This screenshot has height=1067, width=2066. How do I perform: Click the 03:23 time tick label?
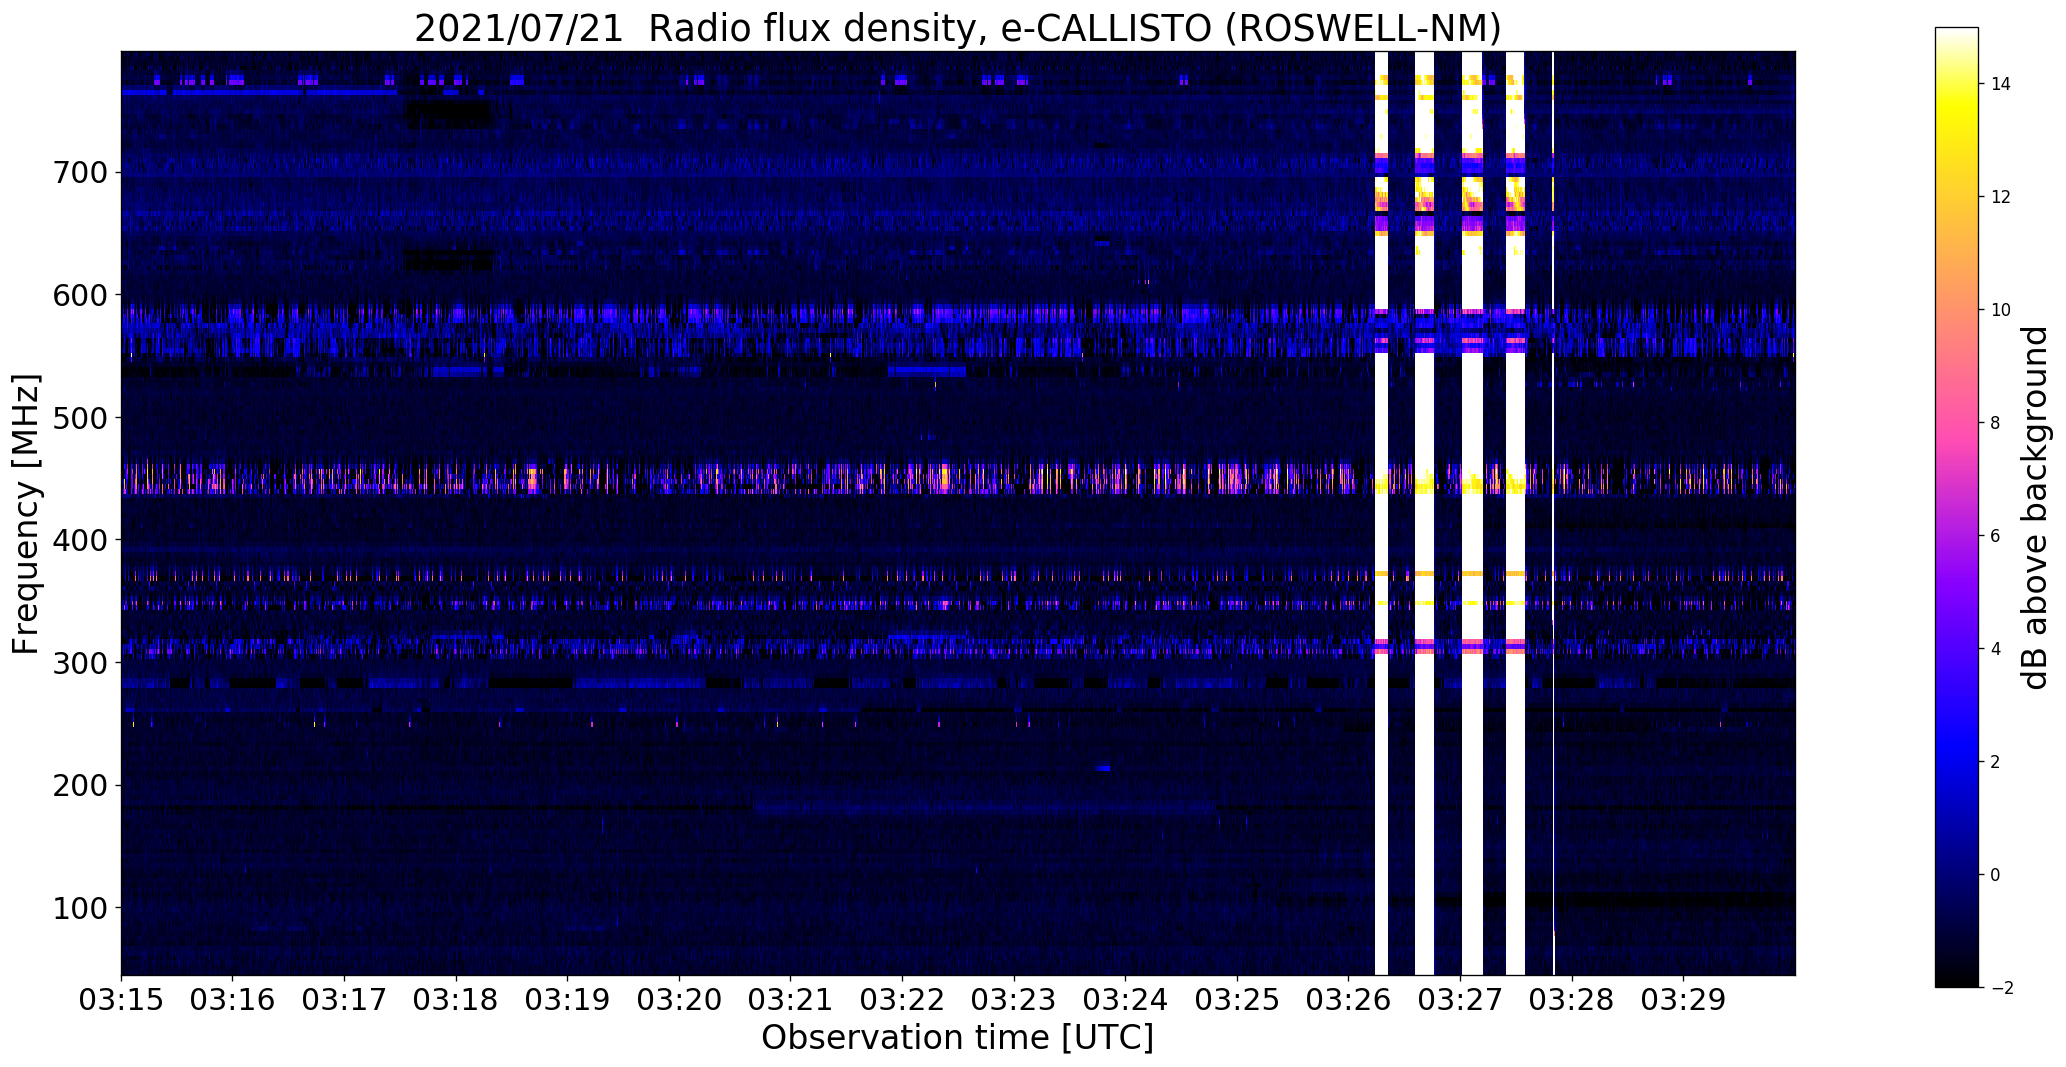coord(1015,1000)
